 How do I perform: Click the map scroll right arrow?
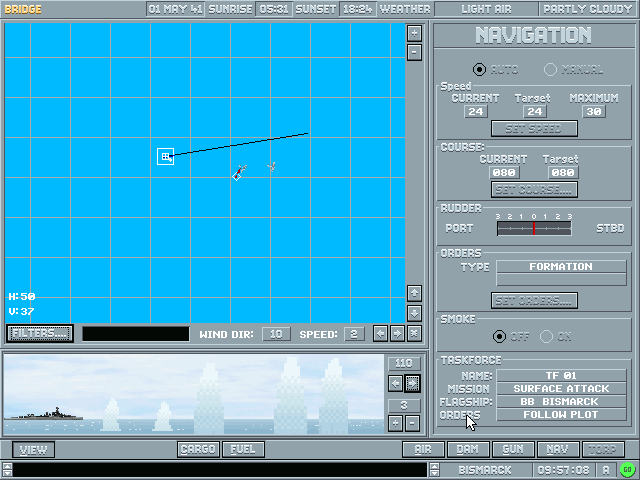coord(397,333)
